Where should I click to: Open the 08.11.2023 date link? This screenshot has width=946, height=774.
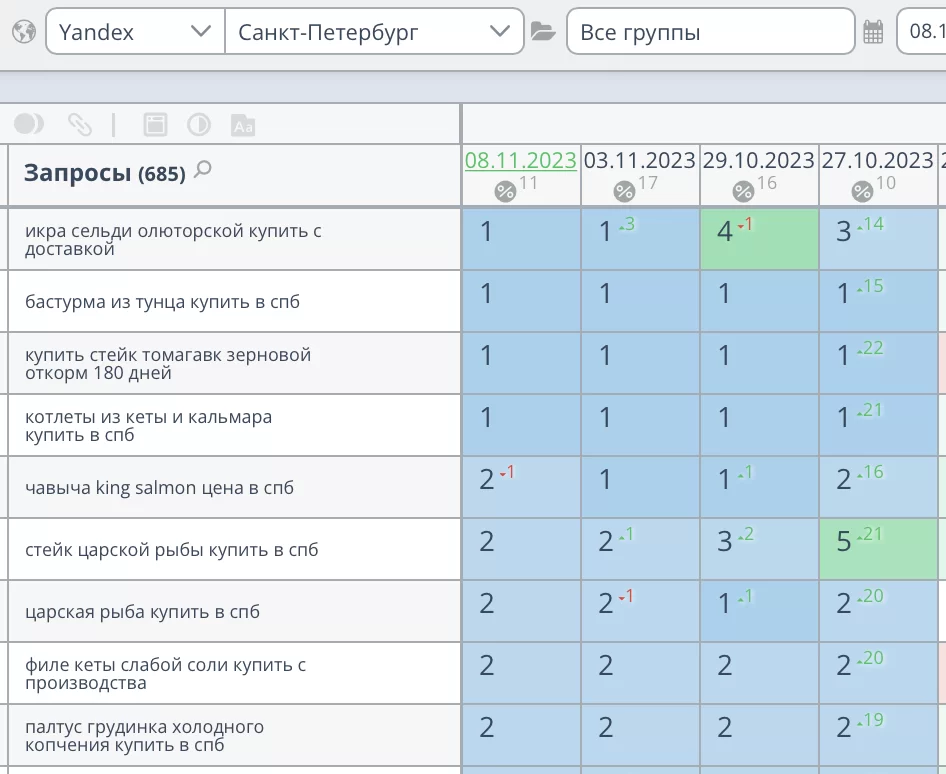pos(521,160)
